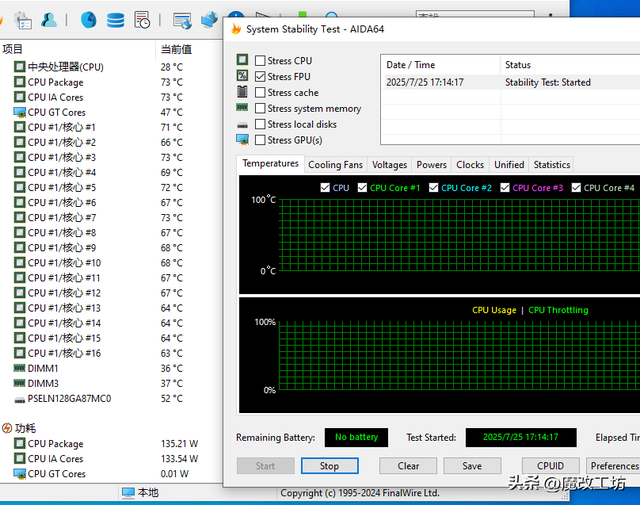Select the CPU IA Cores 73 °C row
640x505 pixels.
110,97
